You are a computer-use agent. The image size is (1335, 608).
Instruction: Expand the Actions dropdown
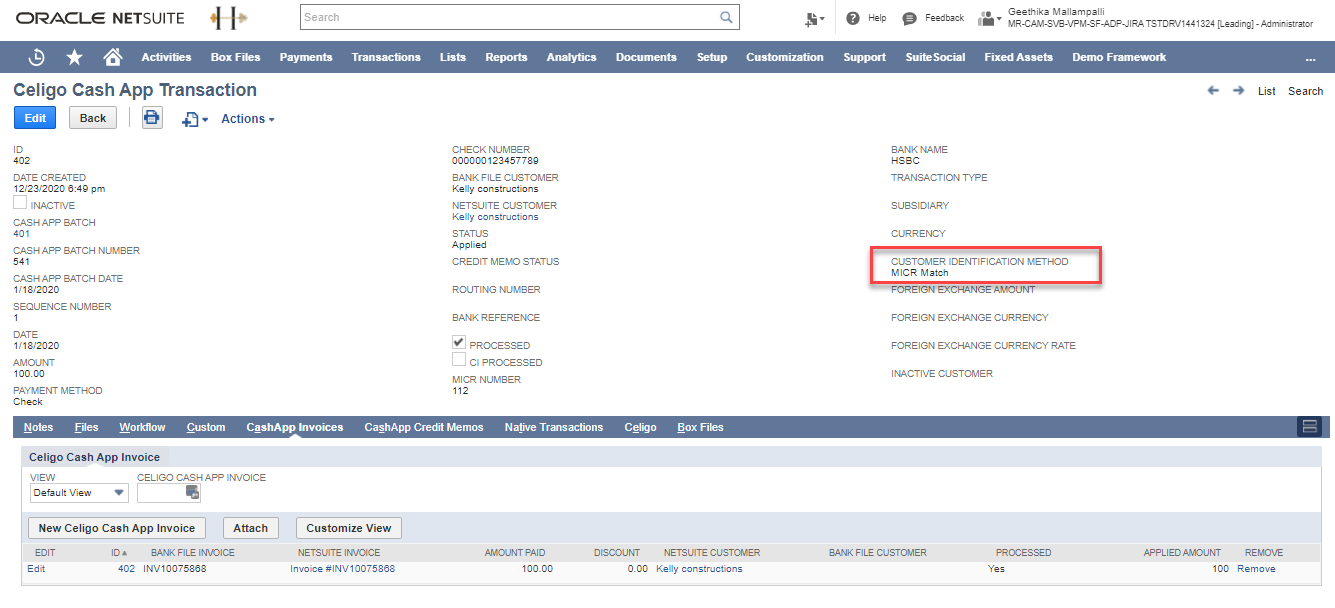point(248,119)
